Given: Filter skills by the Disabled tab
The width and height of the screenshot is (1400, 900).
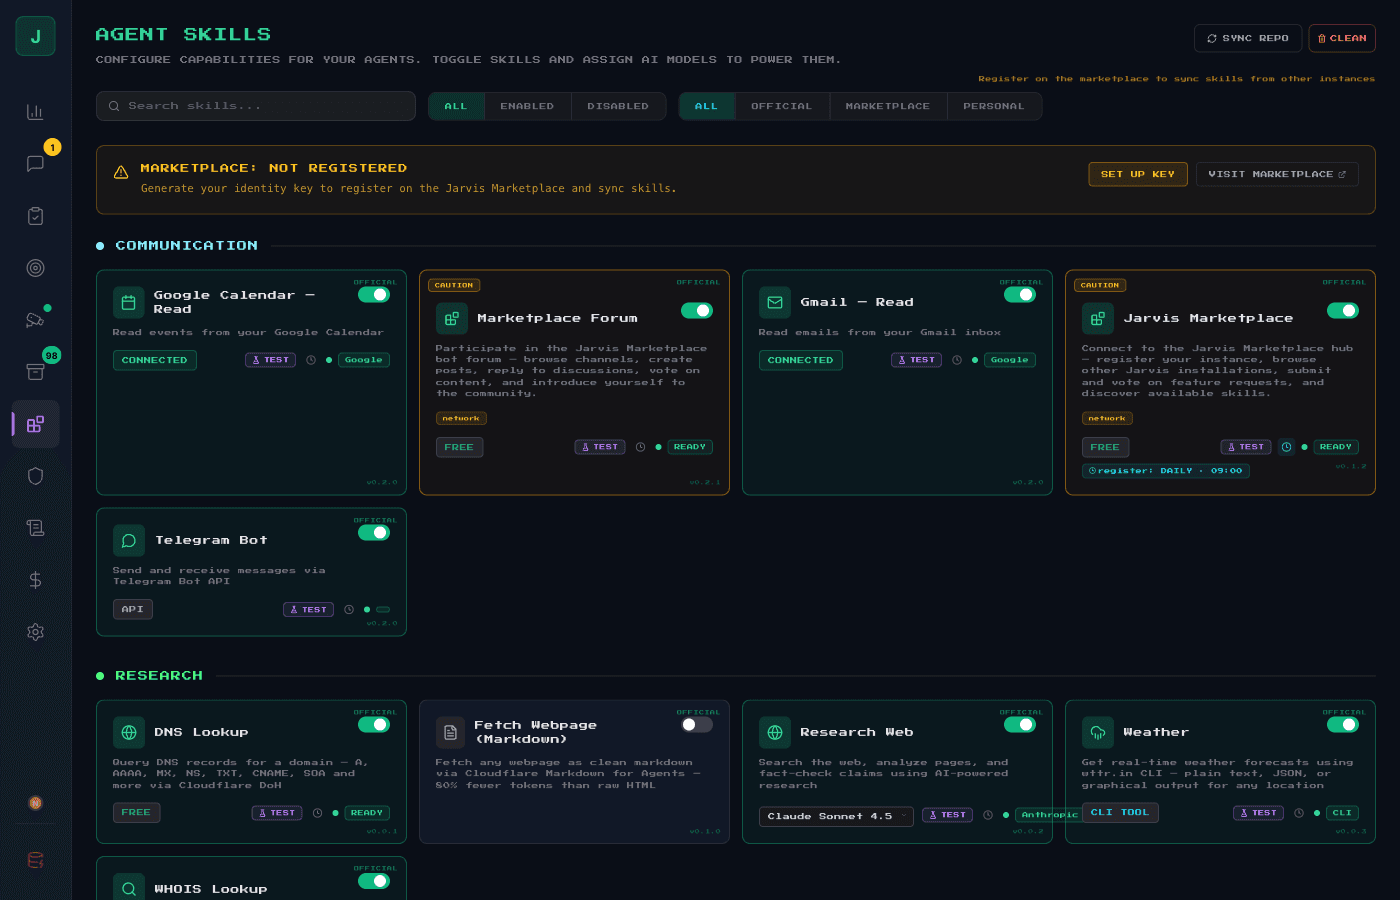Looking at the screenshot, I should pyautogui.click(x=617, y=106).
